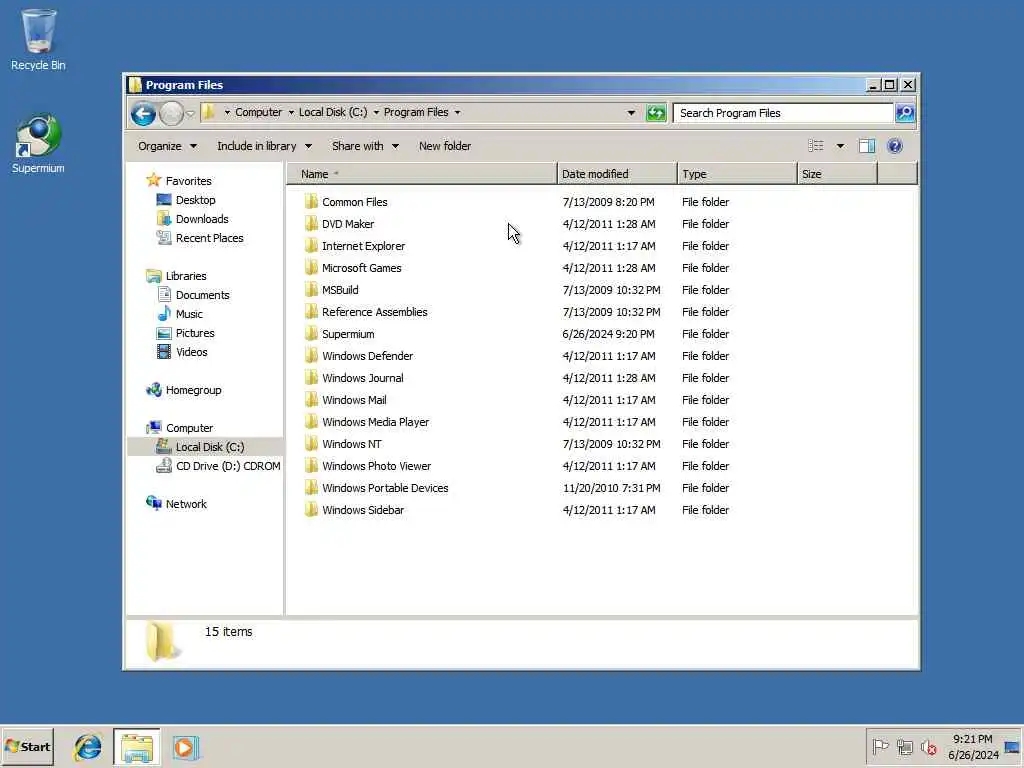Image resolution: width=1024 pixels, height=768 pixels.
Task: Select Videos library
Action: tap(191, 351)
